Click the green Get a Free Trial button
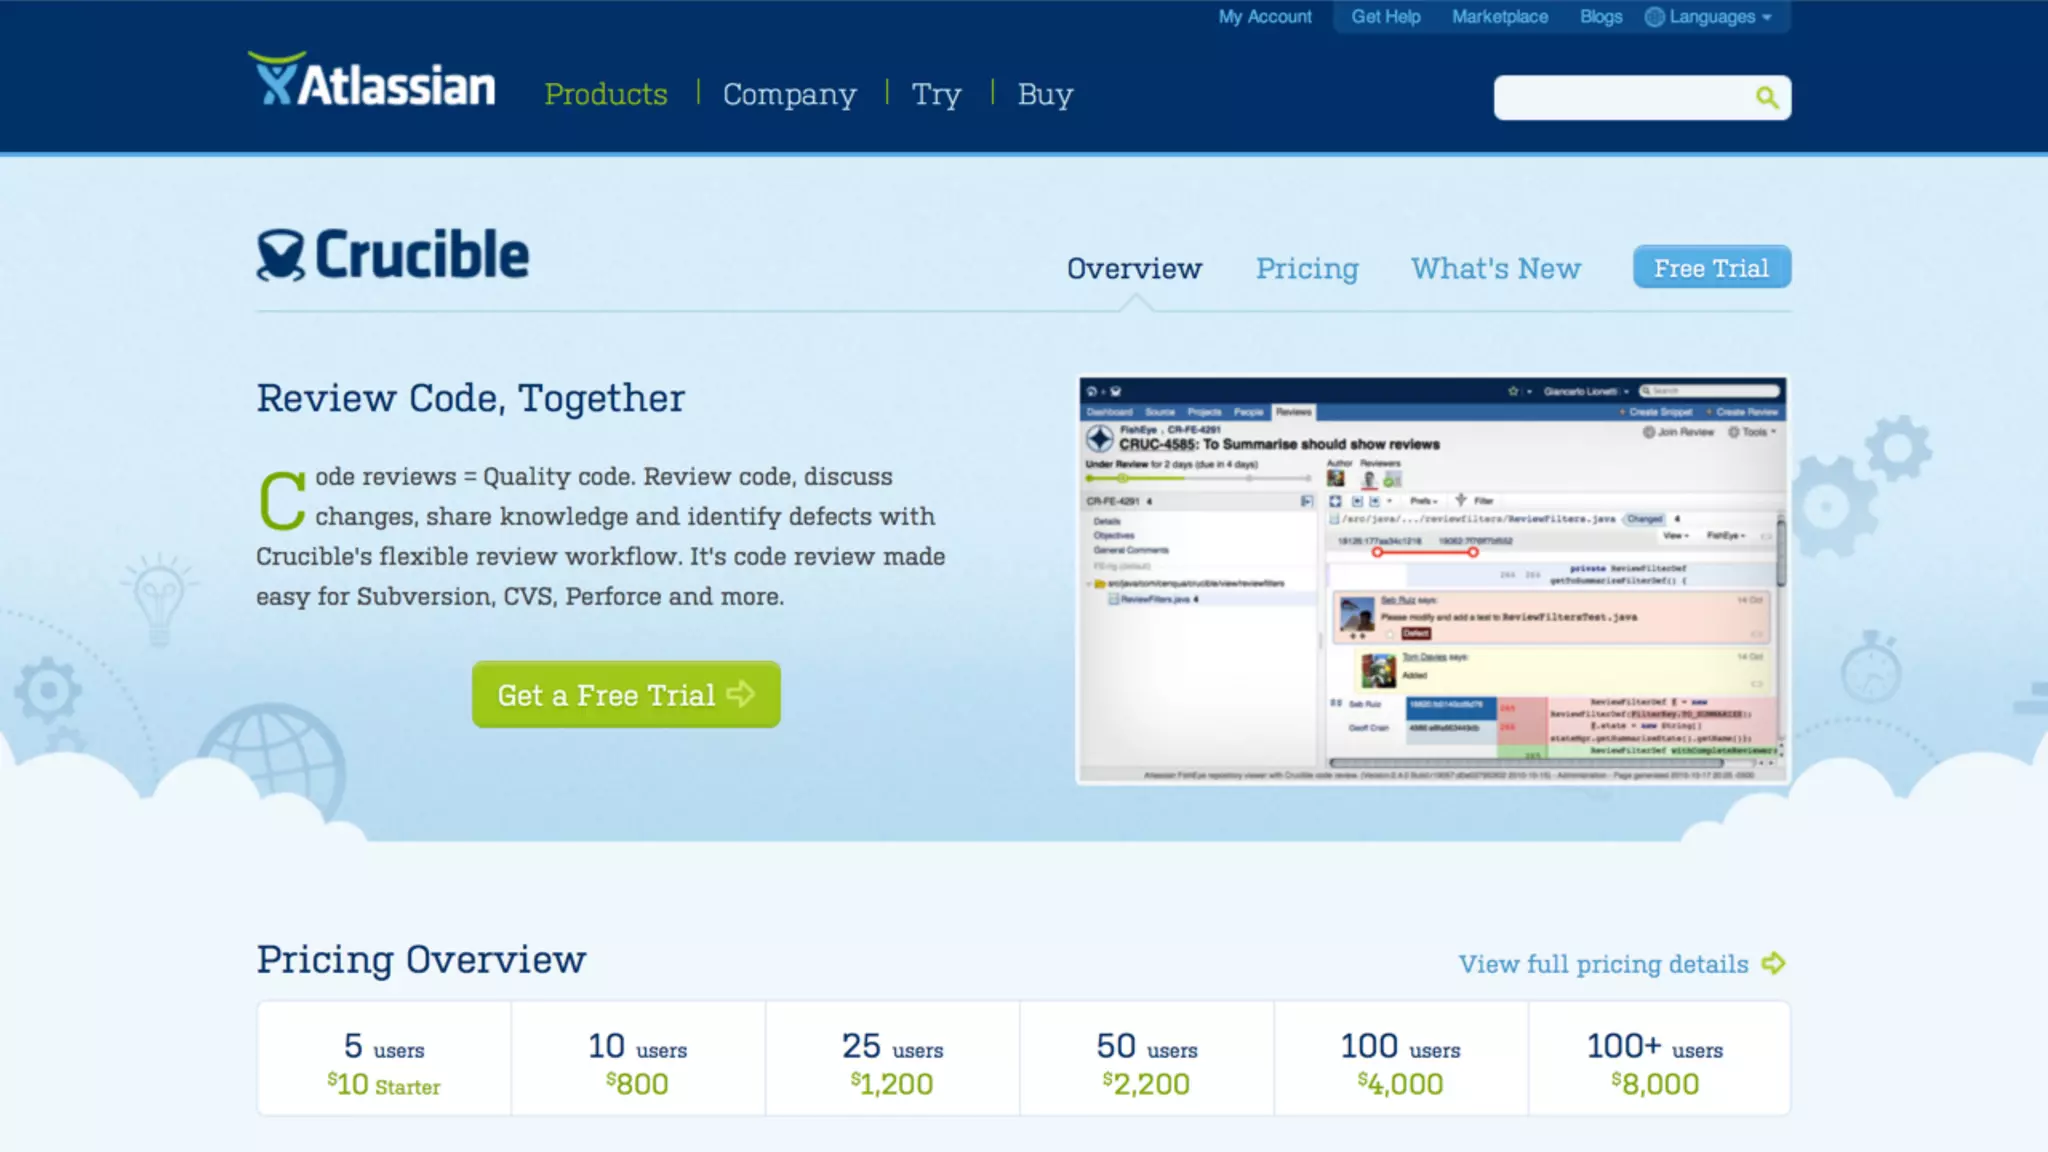 (626, 694)
